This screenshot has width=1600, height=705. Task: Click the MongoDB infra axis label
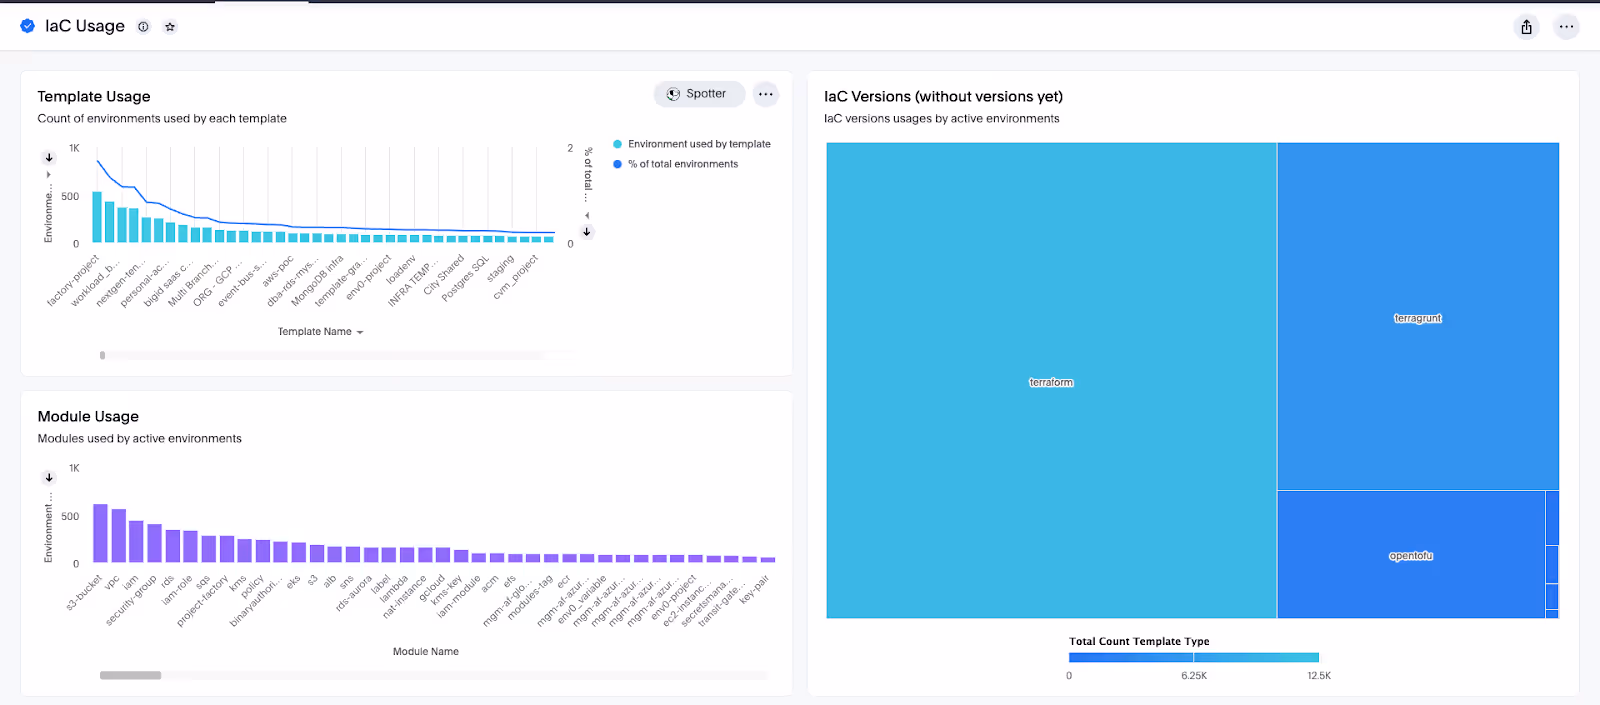pyautogui.click(x=317, y=280)
